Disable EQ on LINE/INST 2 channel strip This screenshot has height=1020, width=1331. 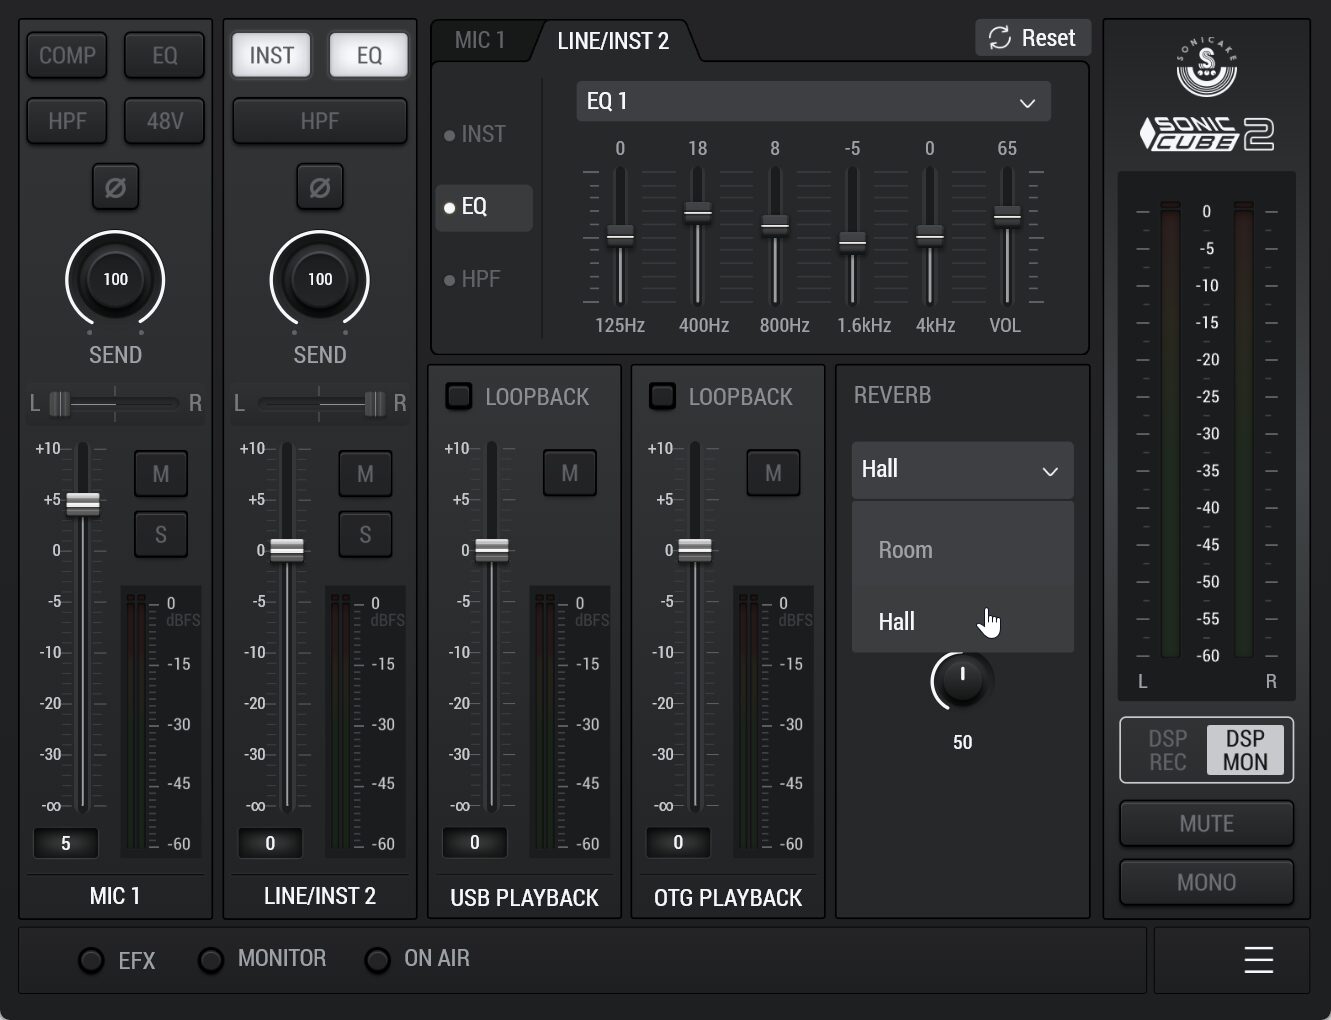369,55
